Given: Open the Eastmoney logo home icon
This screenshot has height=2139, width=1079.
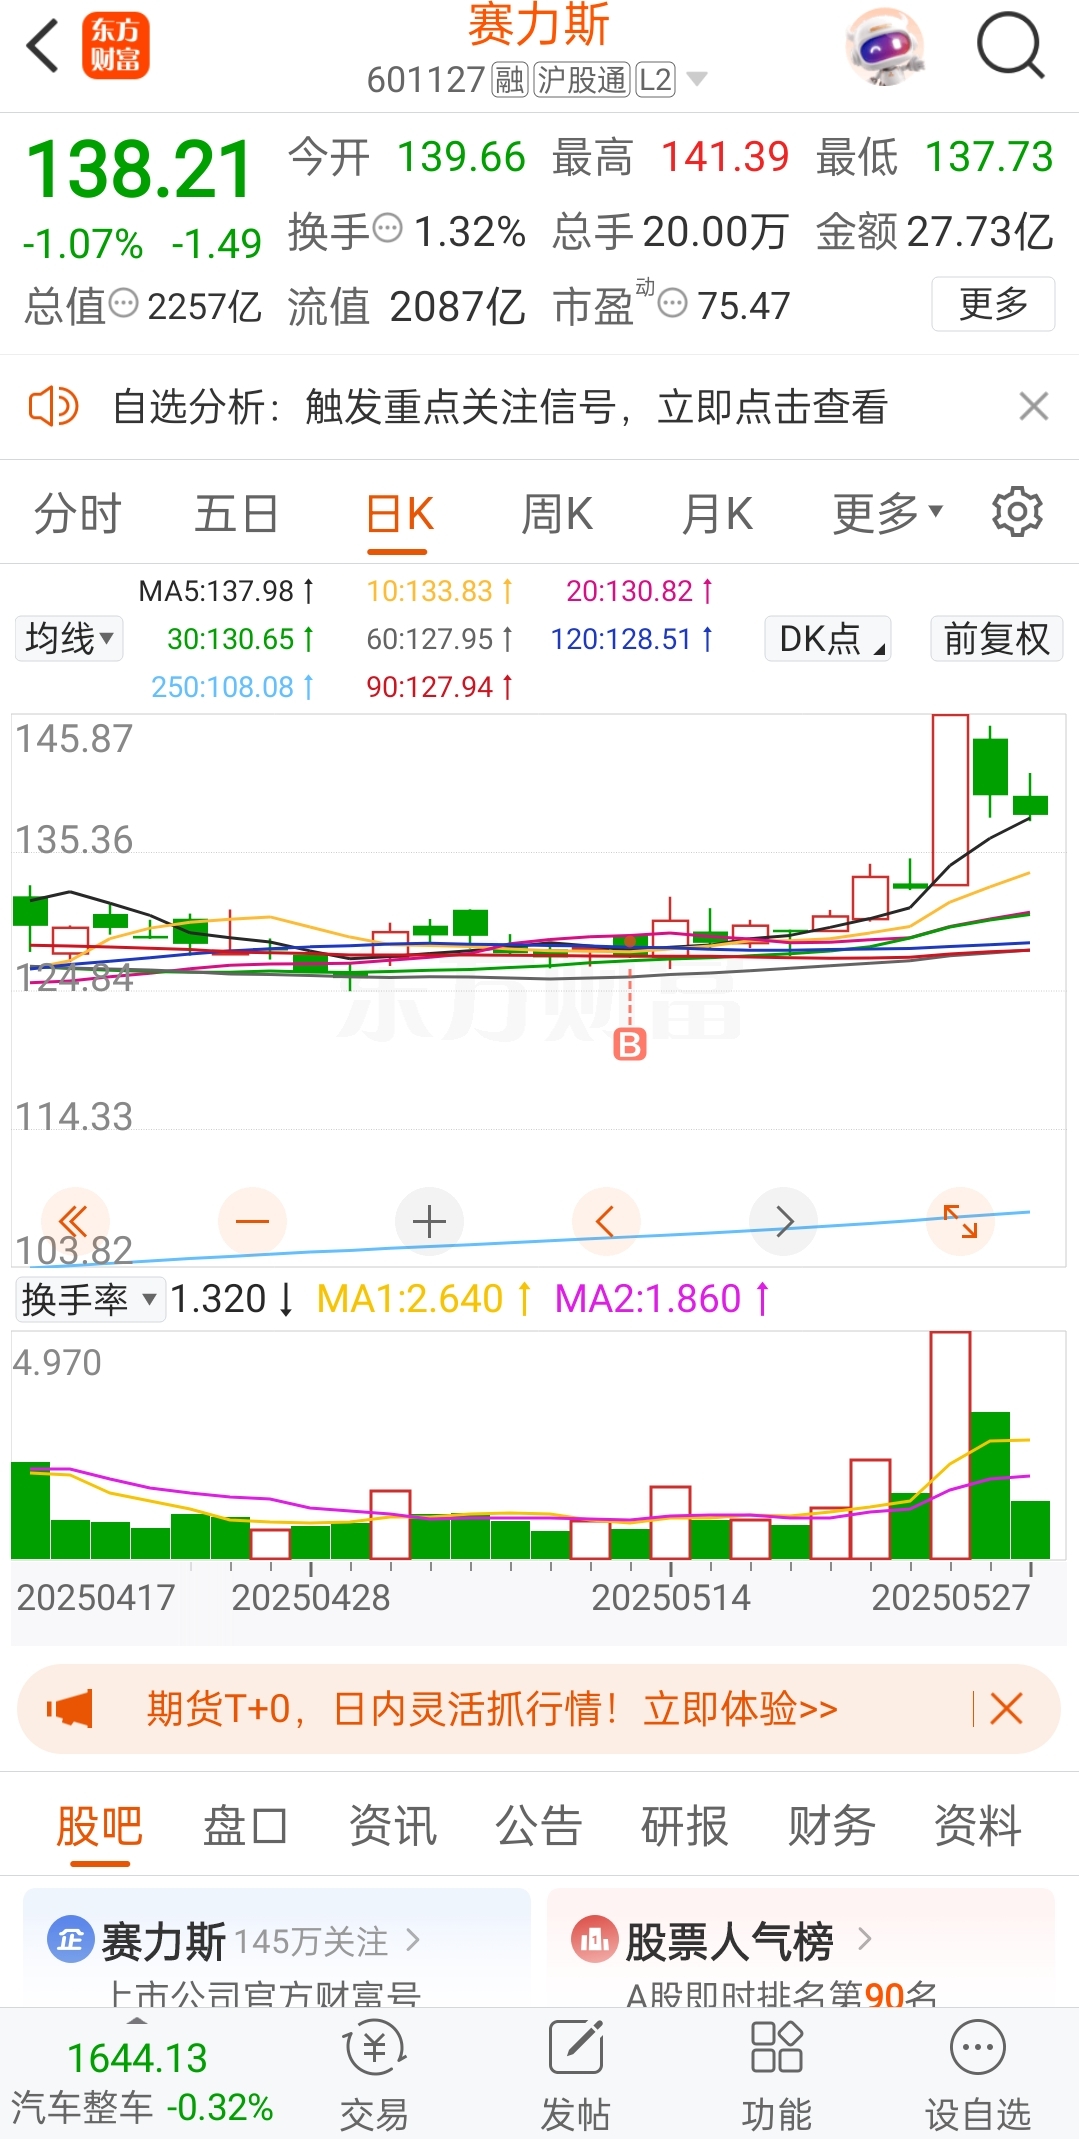Looking at the screenshot, I should pos(115,46).
